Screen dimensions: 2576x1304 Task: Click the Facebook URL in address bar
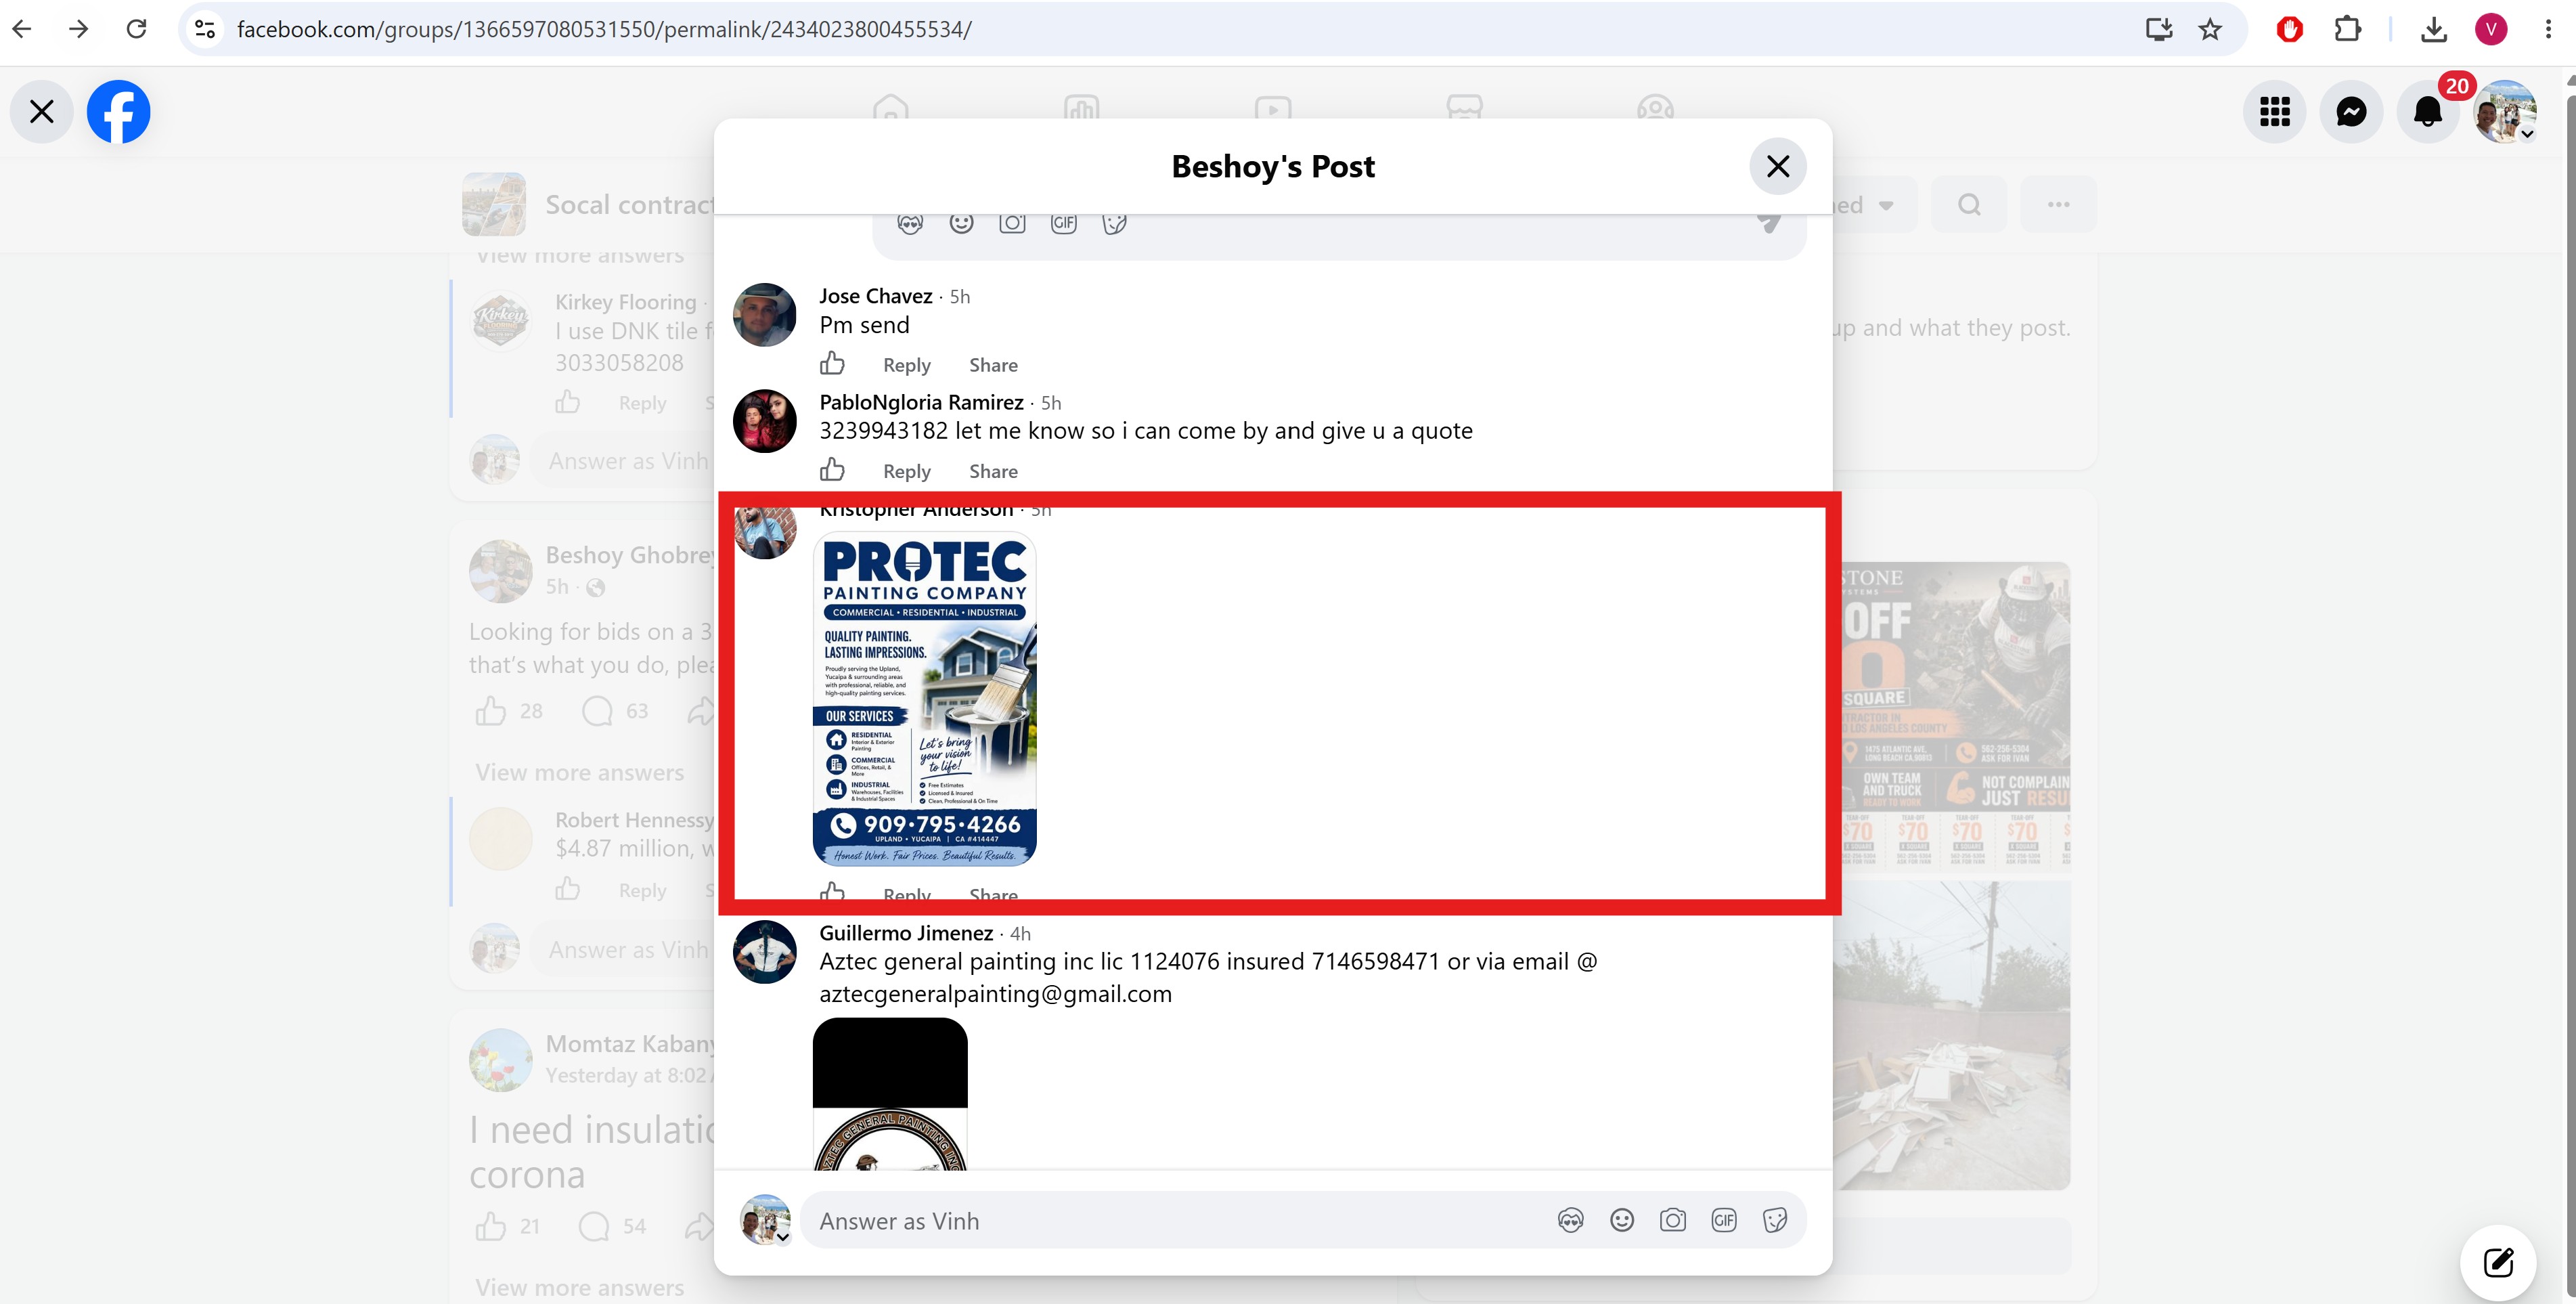[x=604, y=29]
